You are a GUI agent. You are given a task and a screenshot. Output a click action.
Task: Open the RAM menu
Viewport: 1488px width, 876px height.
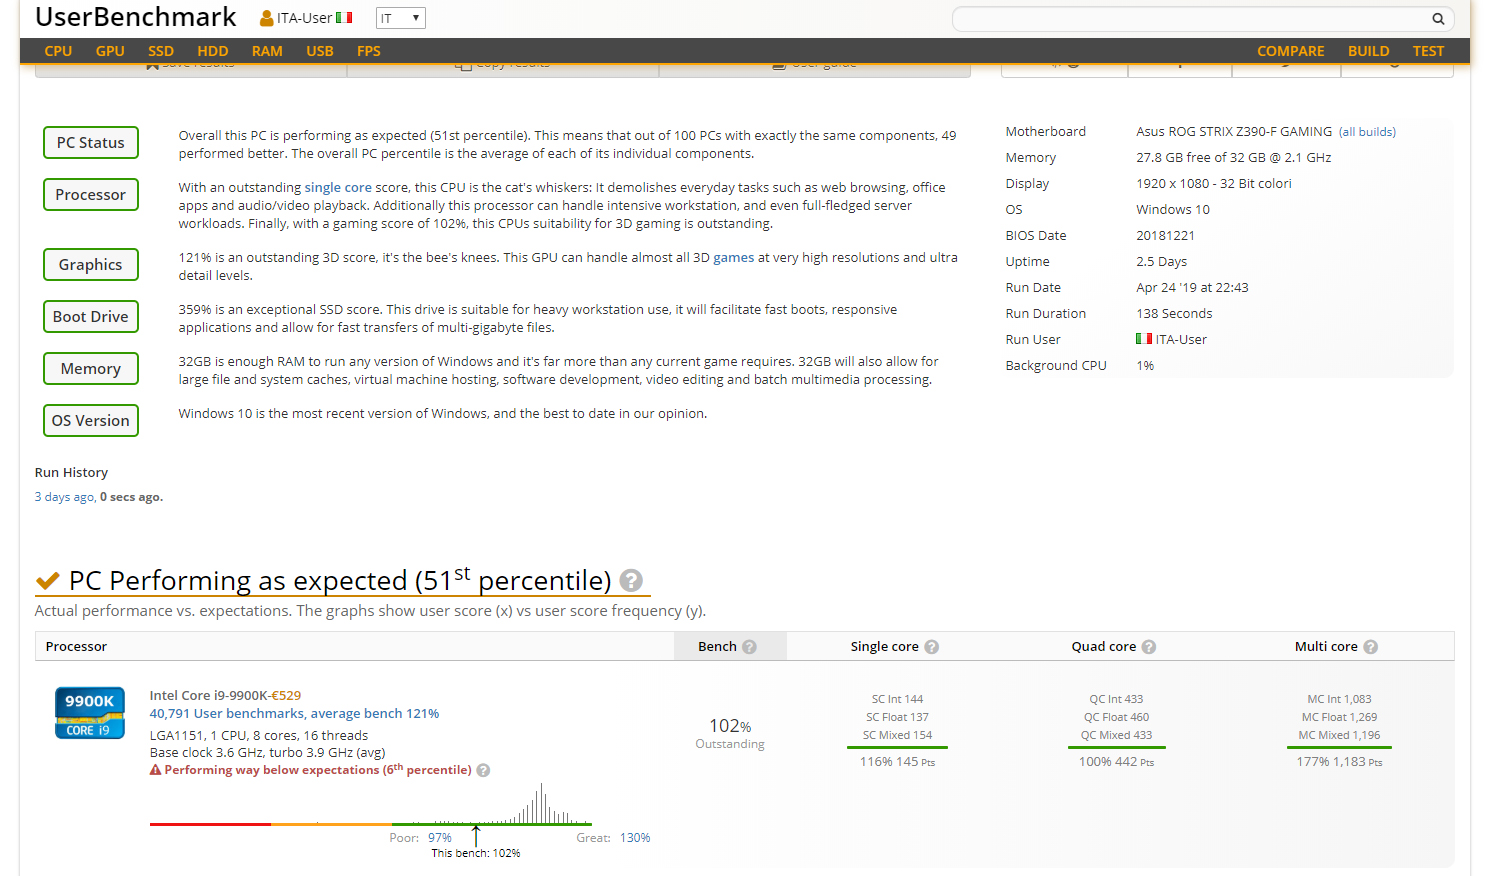point(267,51)
